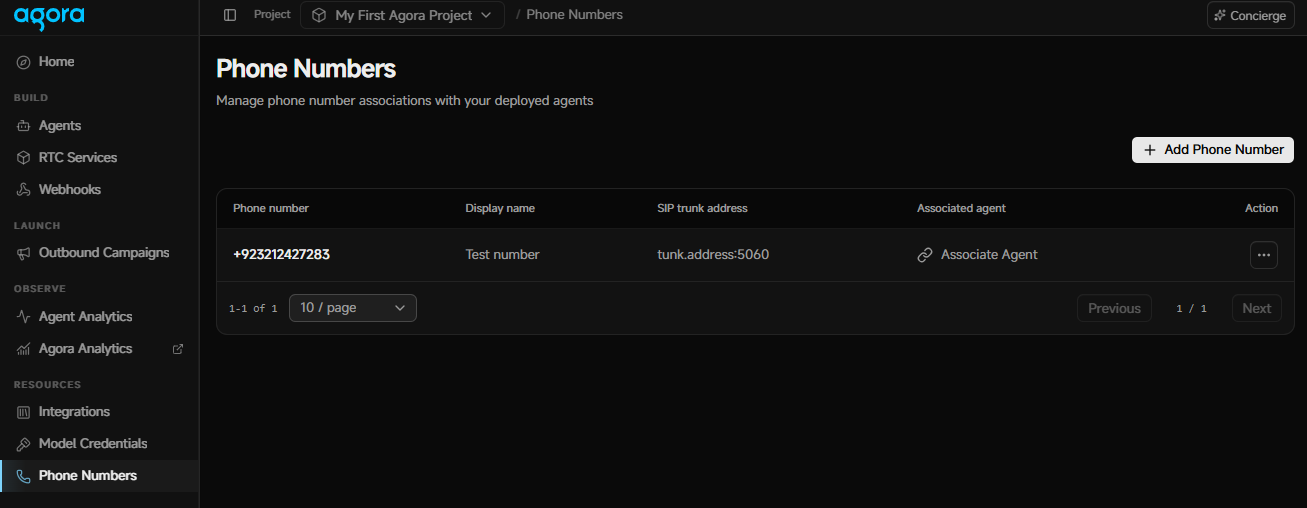This screenshot has height=508, width=1307.
Task: Click the Add Phone Number button
Action: pos(1213,150)
